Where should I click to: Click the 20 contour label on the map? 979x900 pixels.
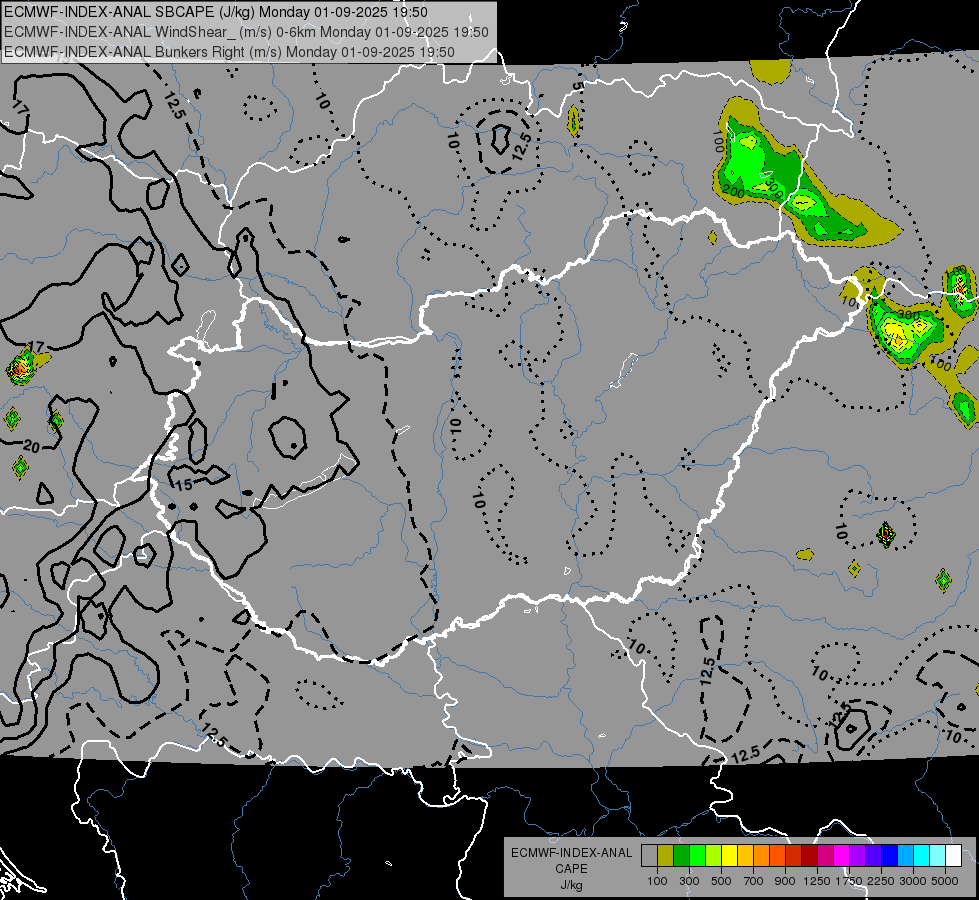pyautogui.click(x=32, y=447)
